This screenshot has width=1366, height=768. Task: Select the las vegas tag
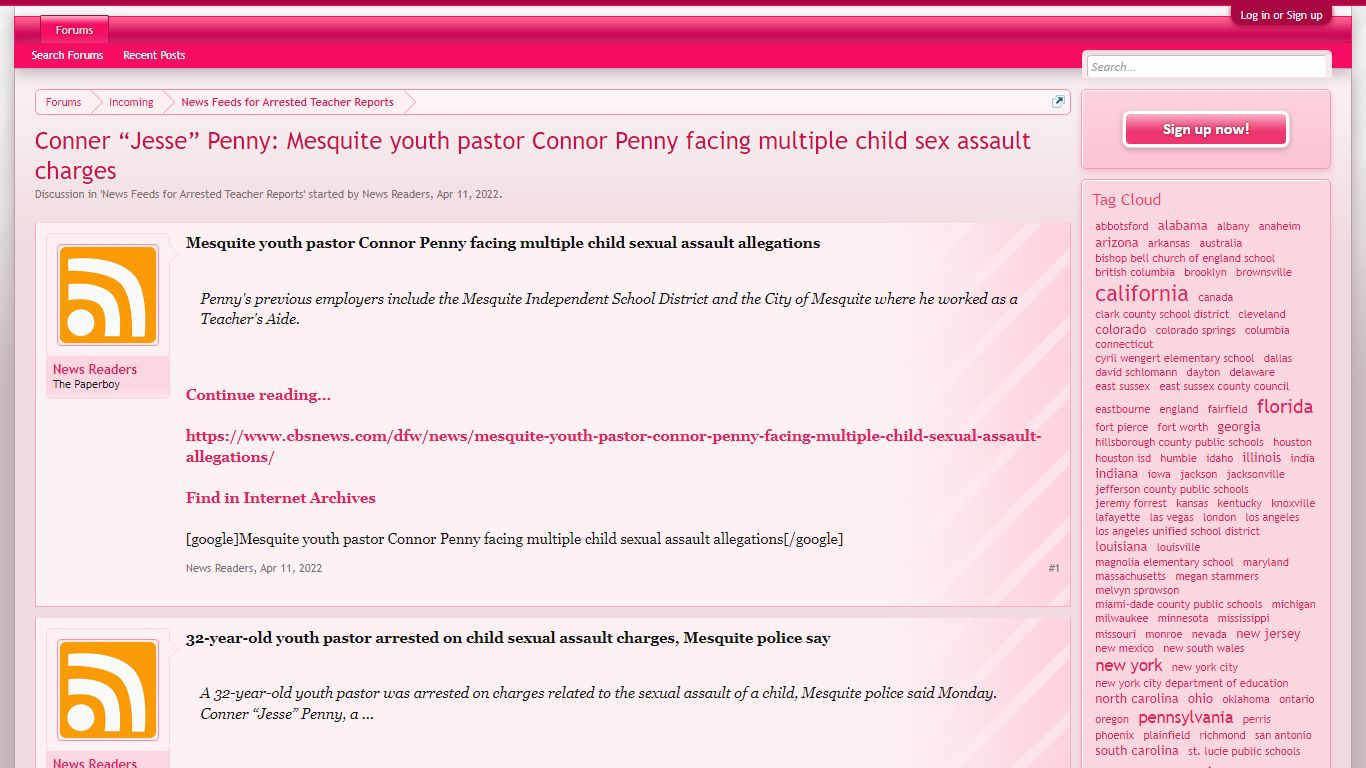1171,517
